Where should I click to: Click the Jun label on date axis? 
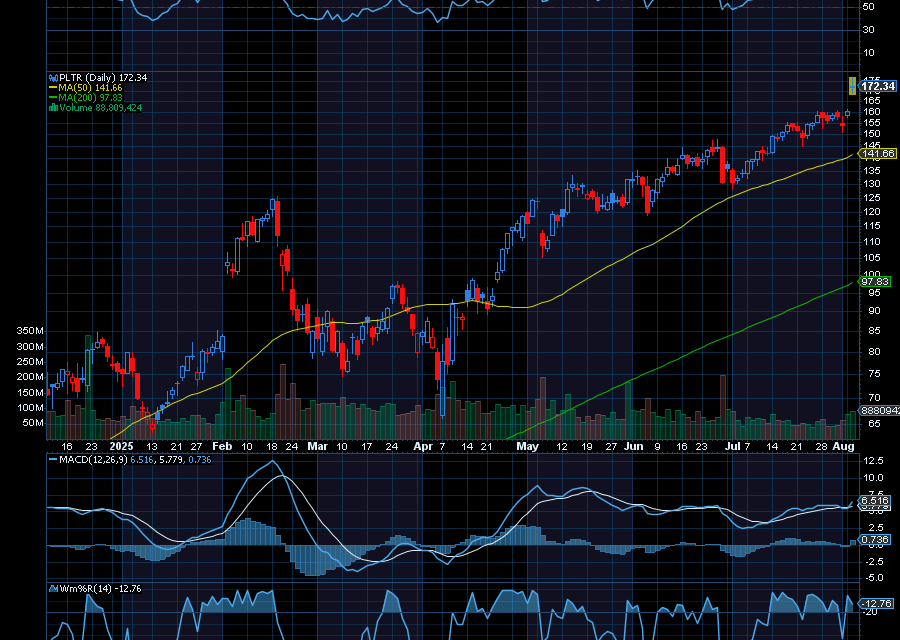(x=634, y=446)
